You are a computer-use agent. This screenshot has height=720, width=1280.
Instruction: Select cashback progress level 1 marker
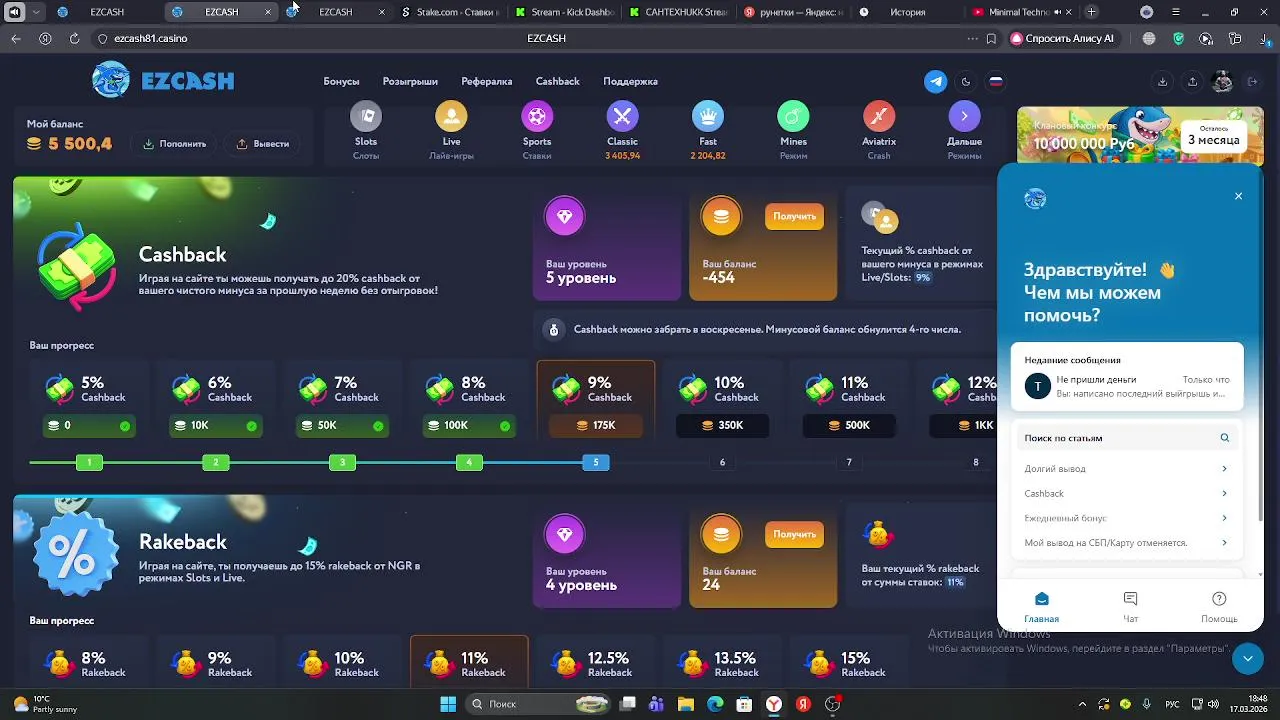coord(89,462)
